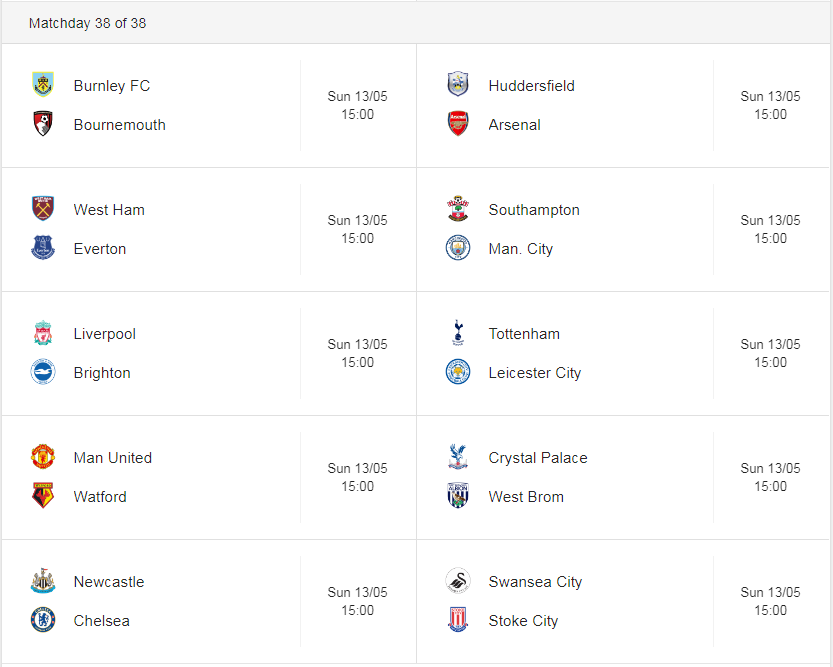The image size is (833, 667).
Task: Click the Man United club crest
Action: [x=43, y=457]
